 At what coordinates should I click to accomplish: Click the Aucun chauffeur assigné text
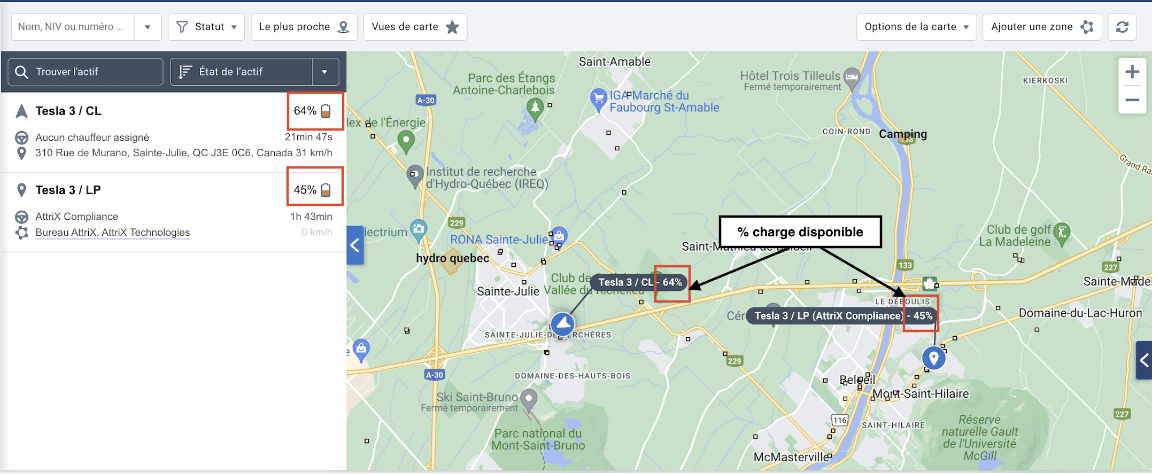point(92,137)
